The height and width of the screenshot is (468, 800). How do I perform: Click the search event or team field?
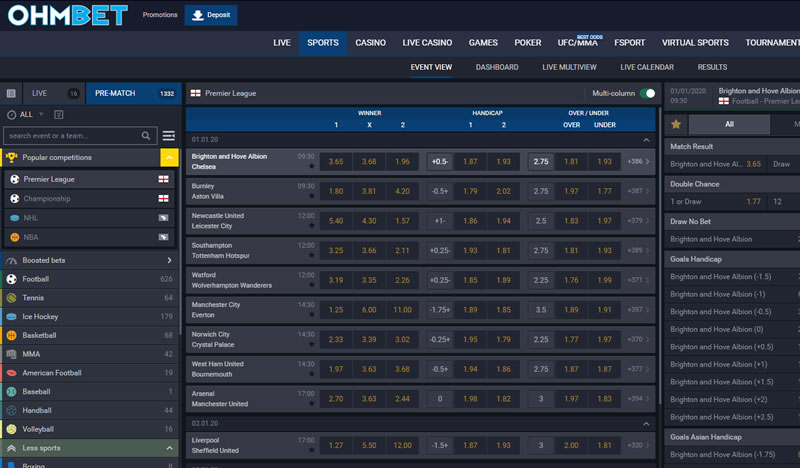coord(80,136)
